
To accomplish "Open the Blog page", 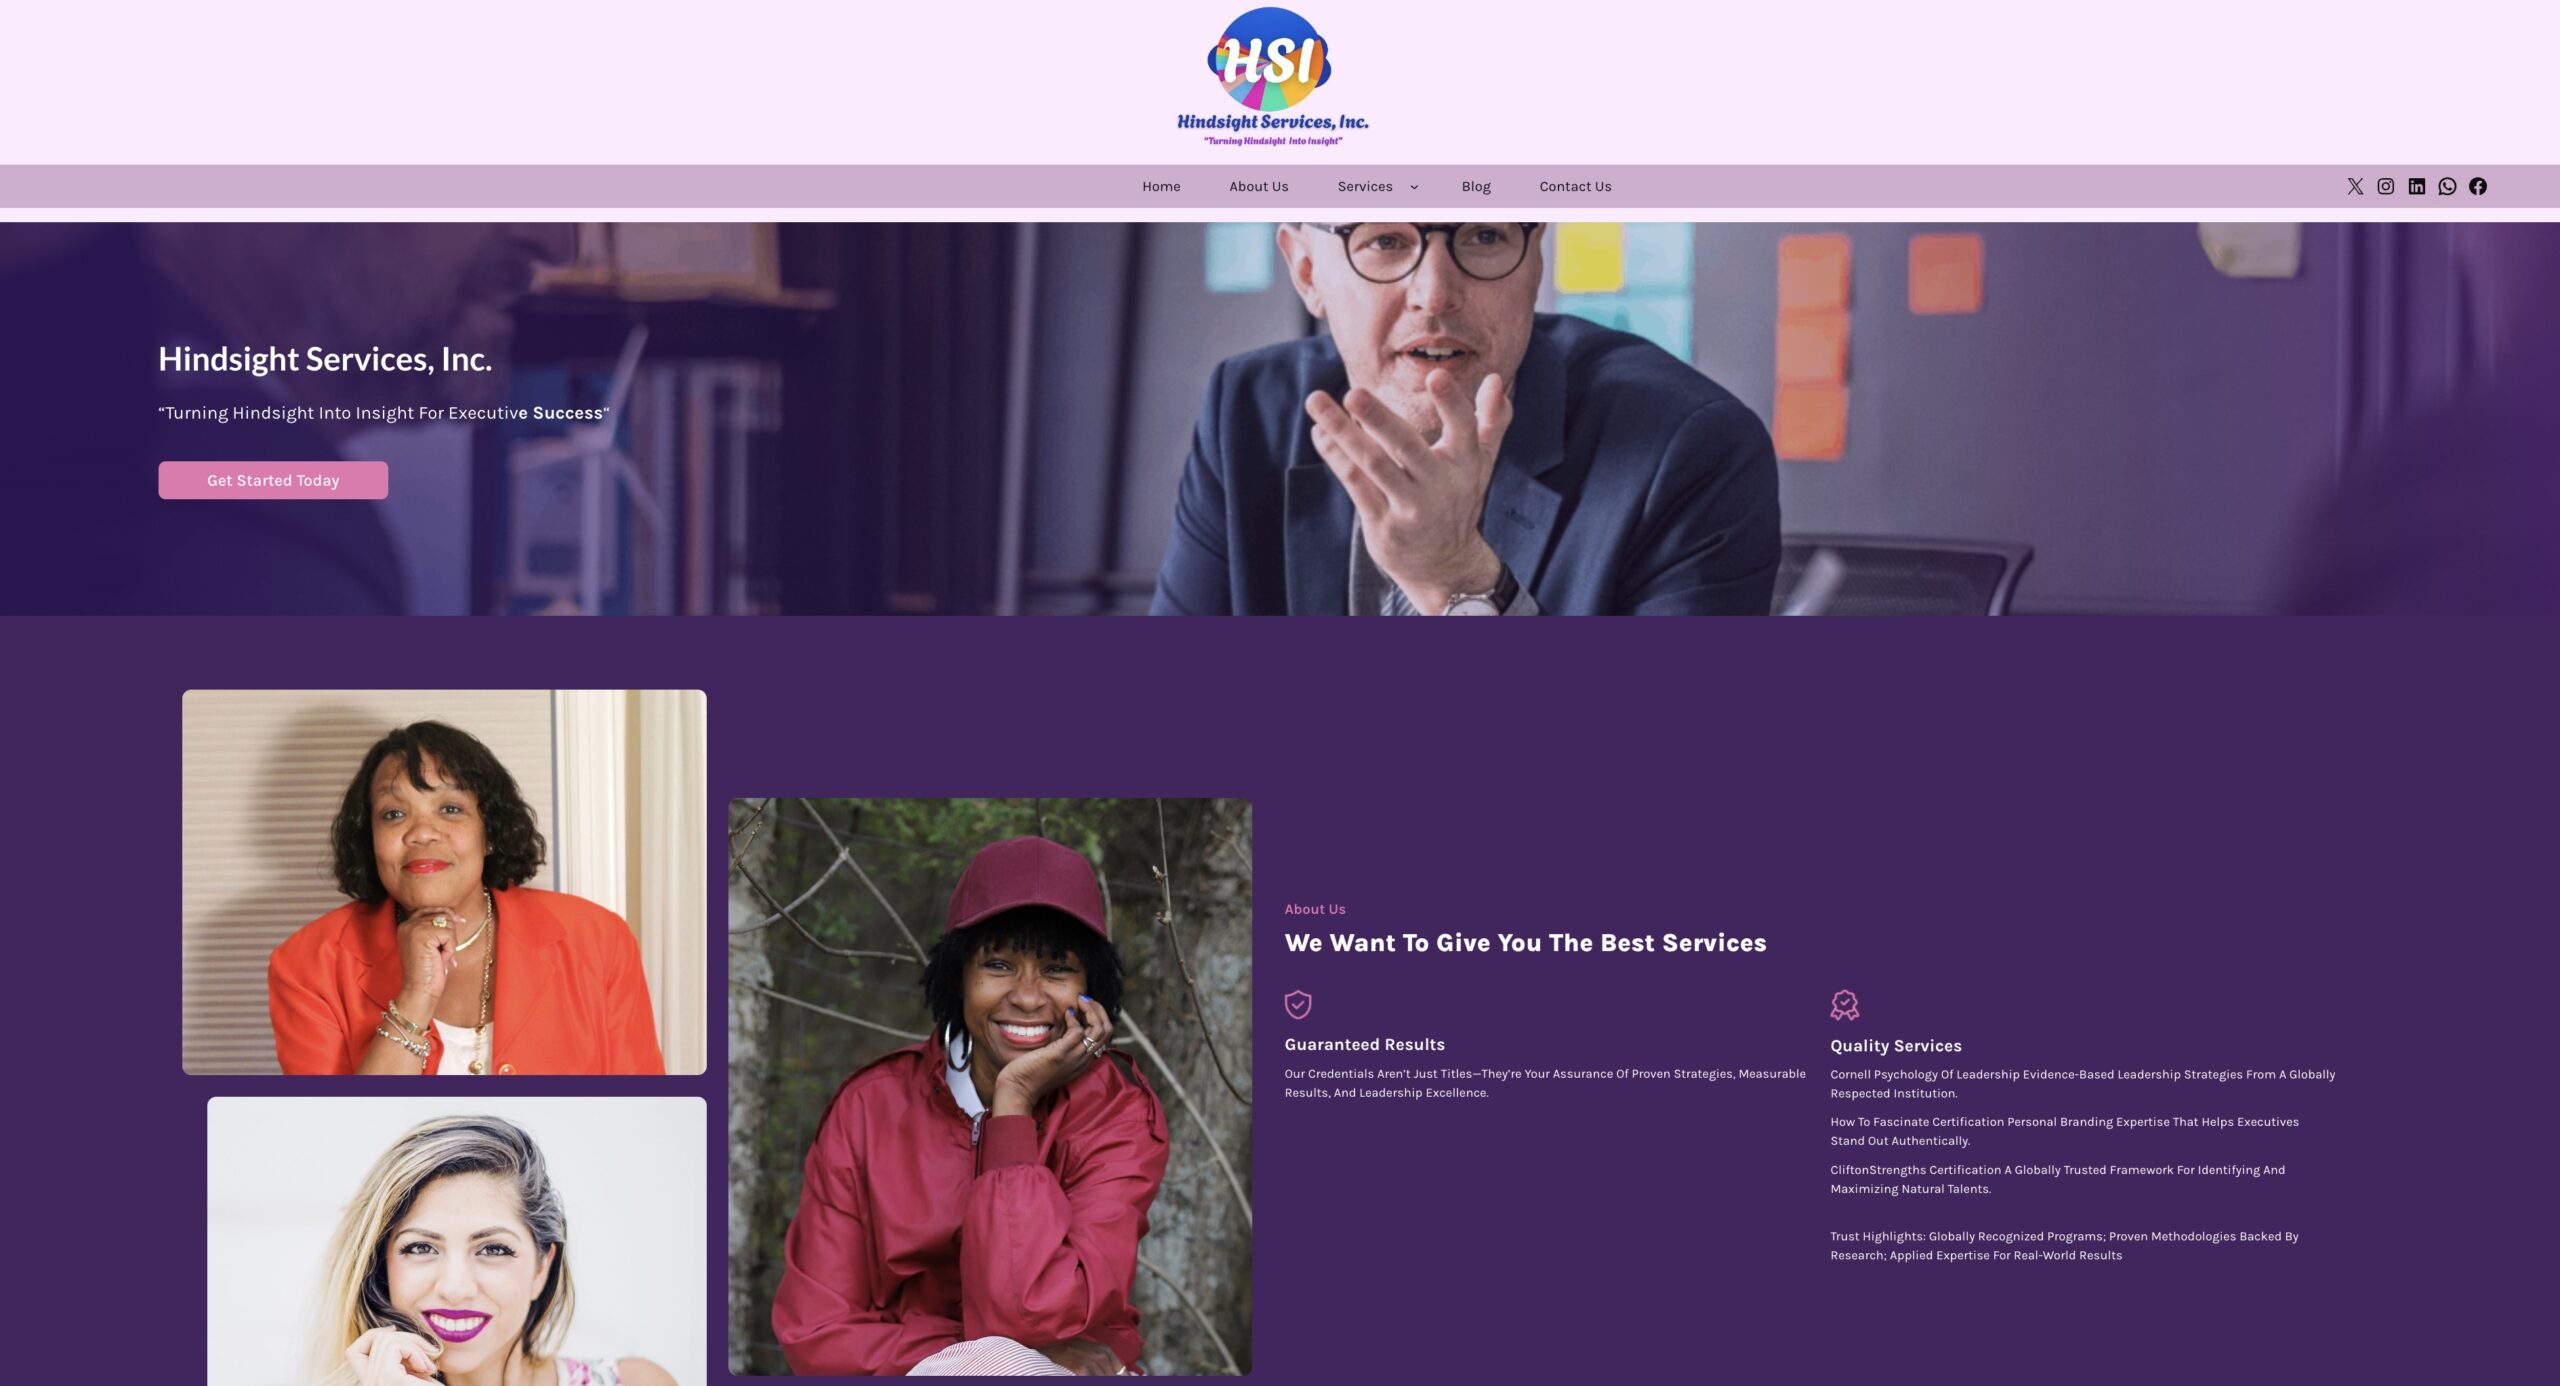I will [1475, 186].
